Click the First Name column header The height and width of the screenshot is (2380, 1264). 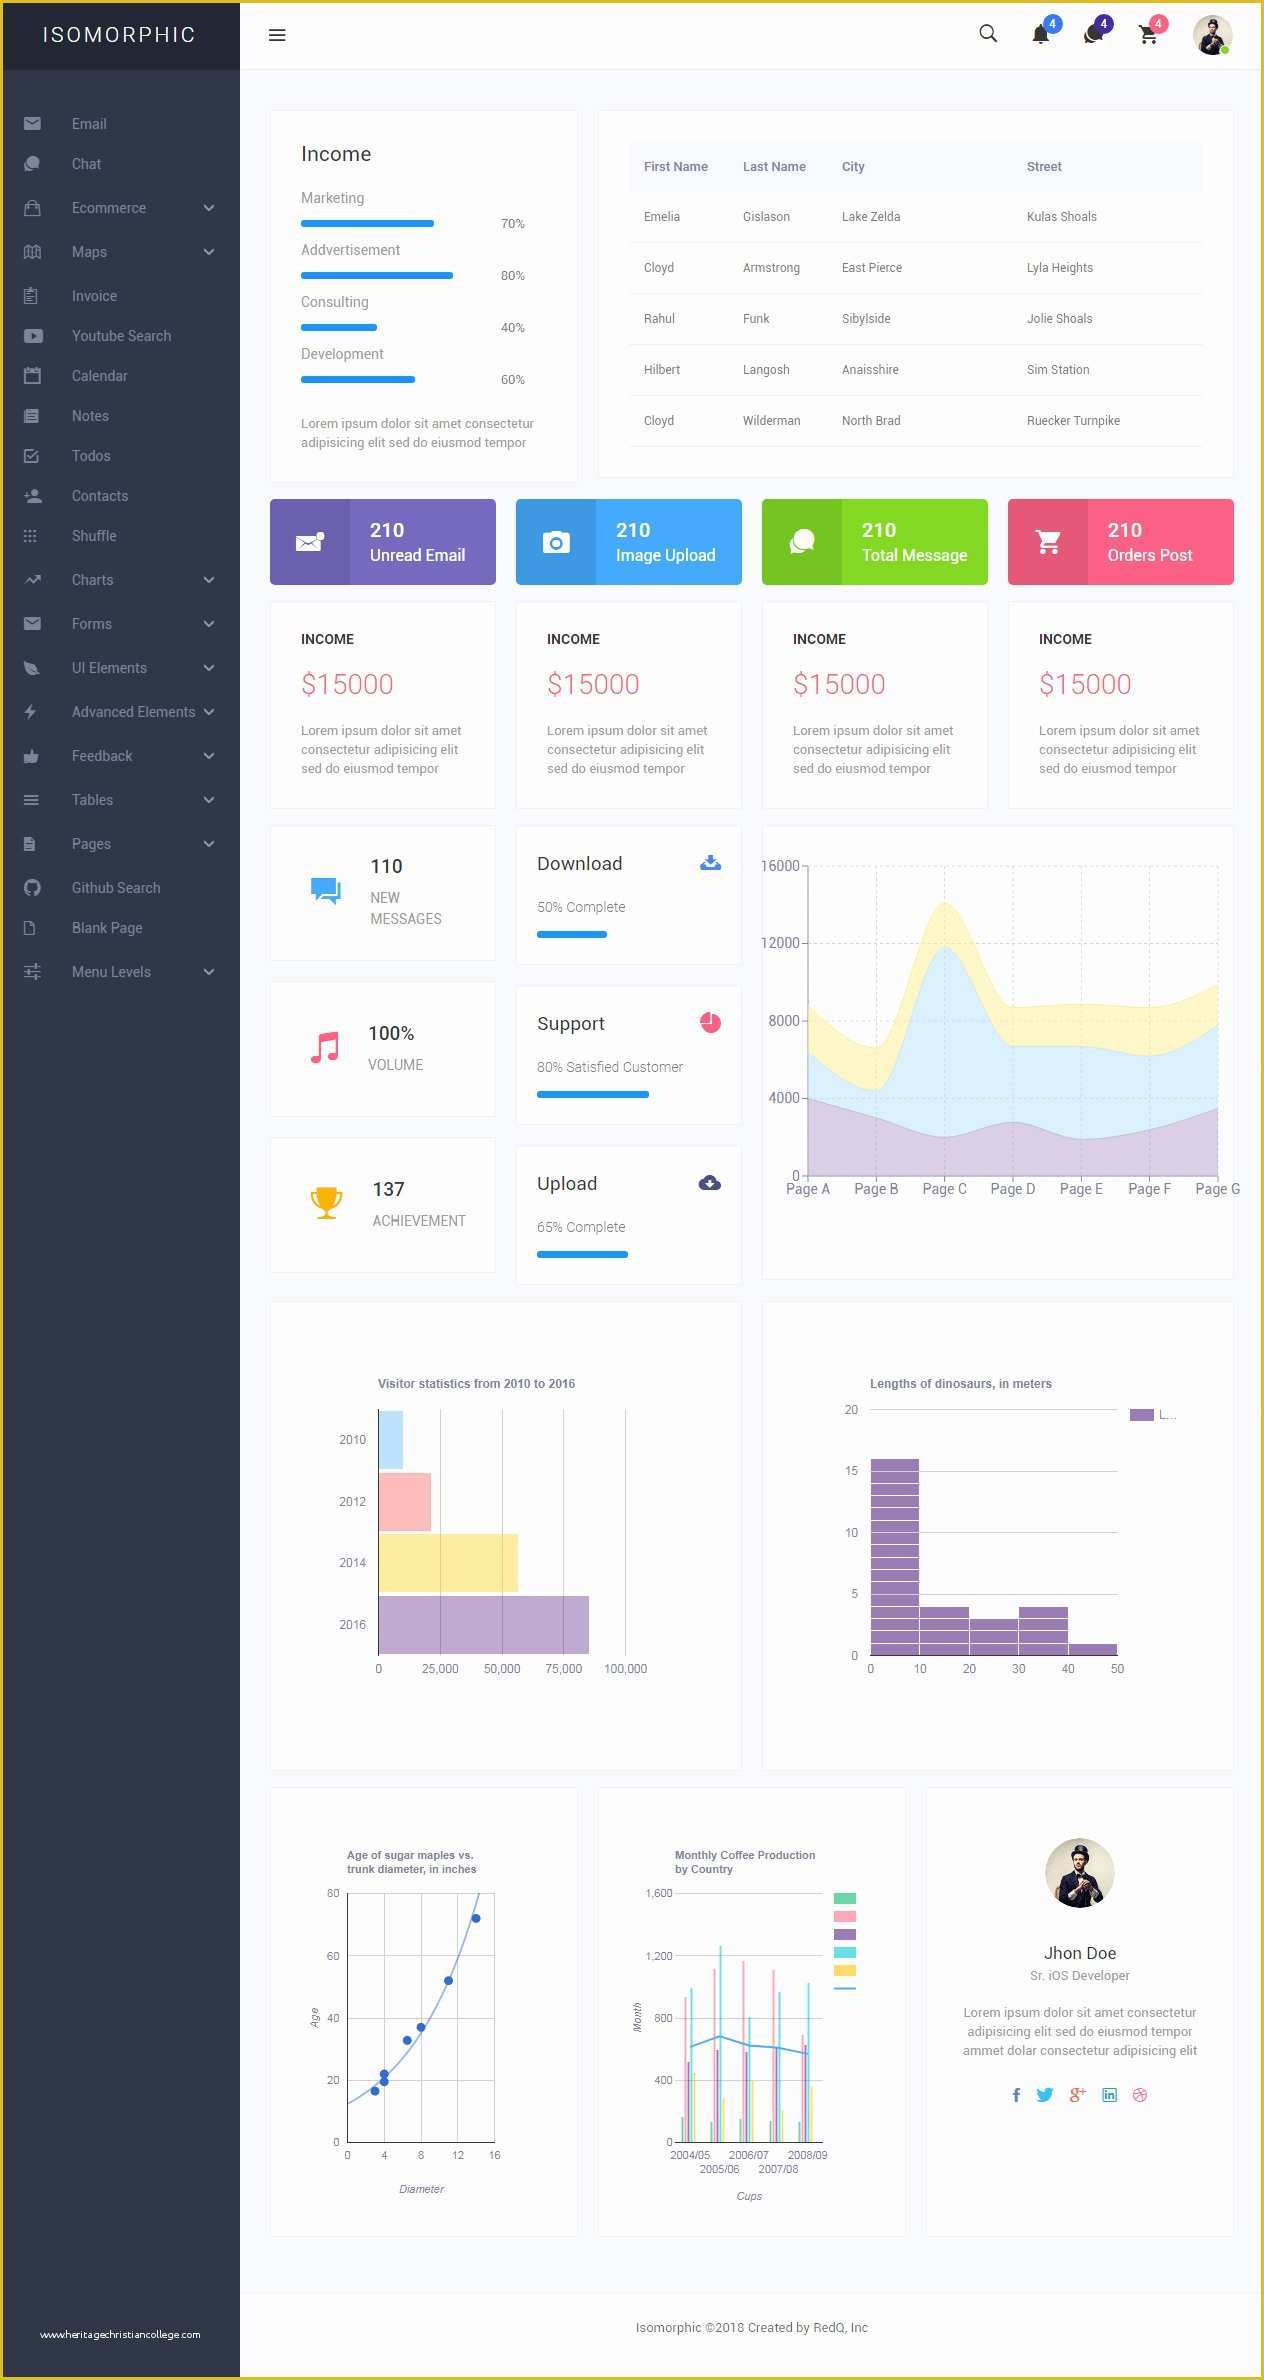(675, 167)
